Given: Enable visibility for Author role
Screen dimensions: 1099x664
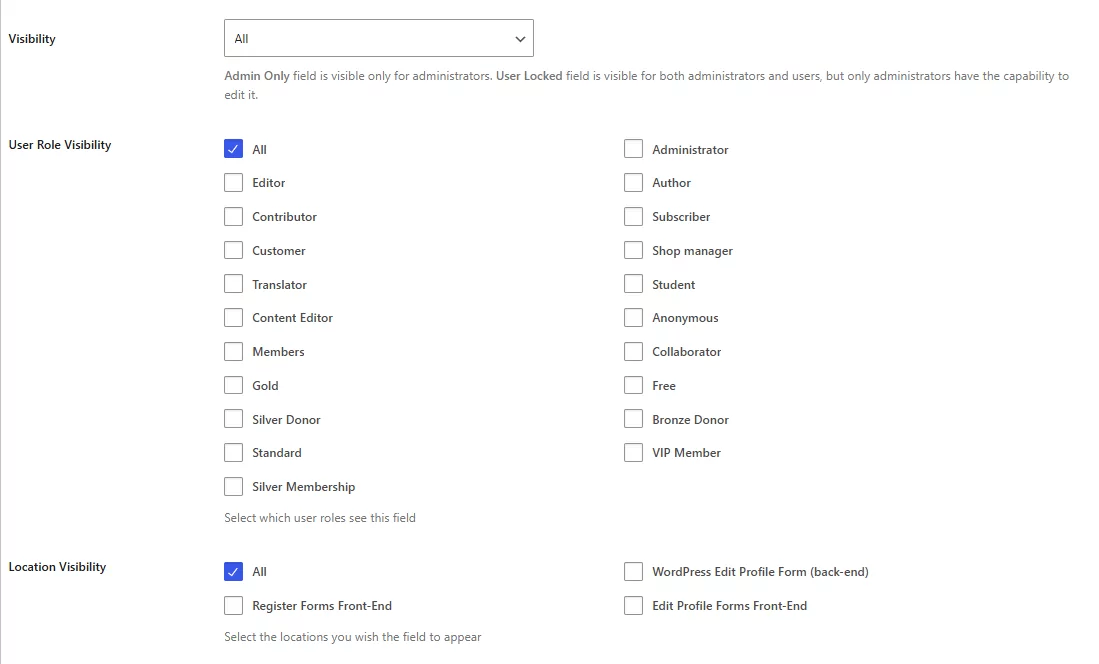Looking at the screenshot, I should point(633,182).
